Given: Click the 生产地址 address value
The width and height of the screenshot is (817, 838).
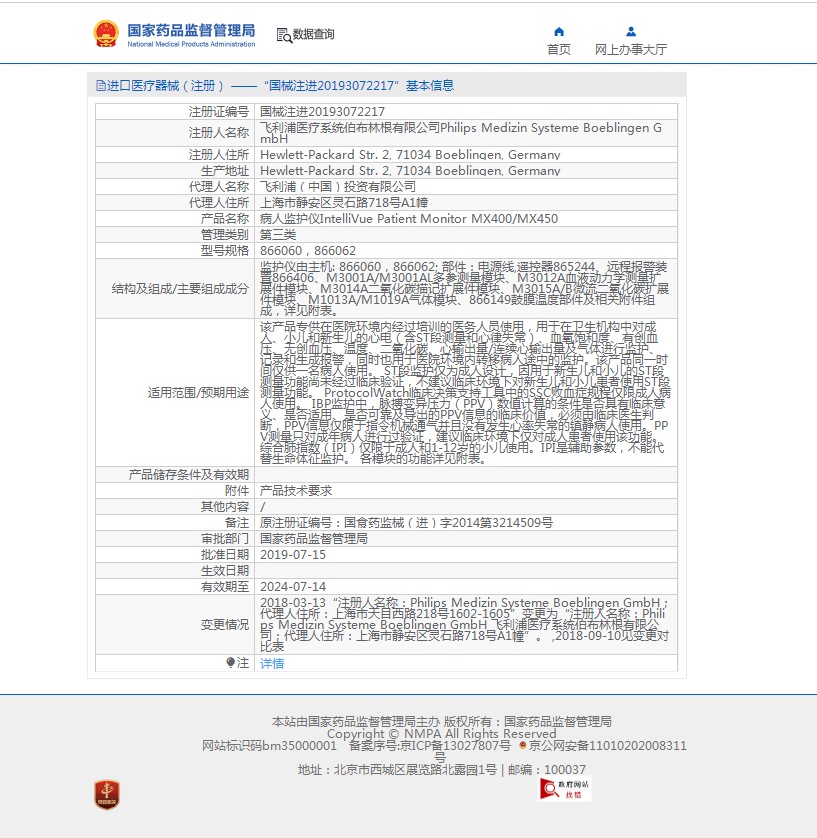Looking at the screenshot, I should coord(410,170).
